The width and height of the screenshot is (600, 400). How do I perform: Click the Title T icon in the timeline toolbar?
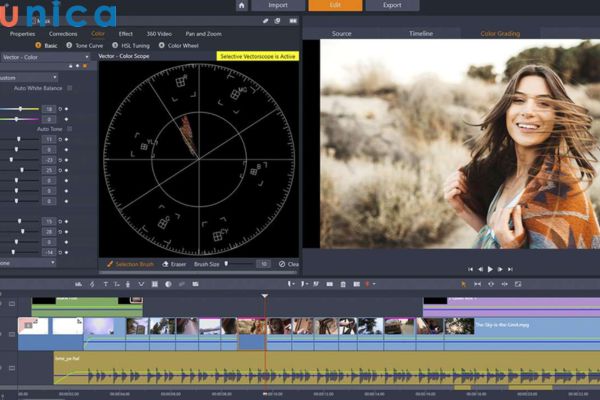106,284
